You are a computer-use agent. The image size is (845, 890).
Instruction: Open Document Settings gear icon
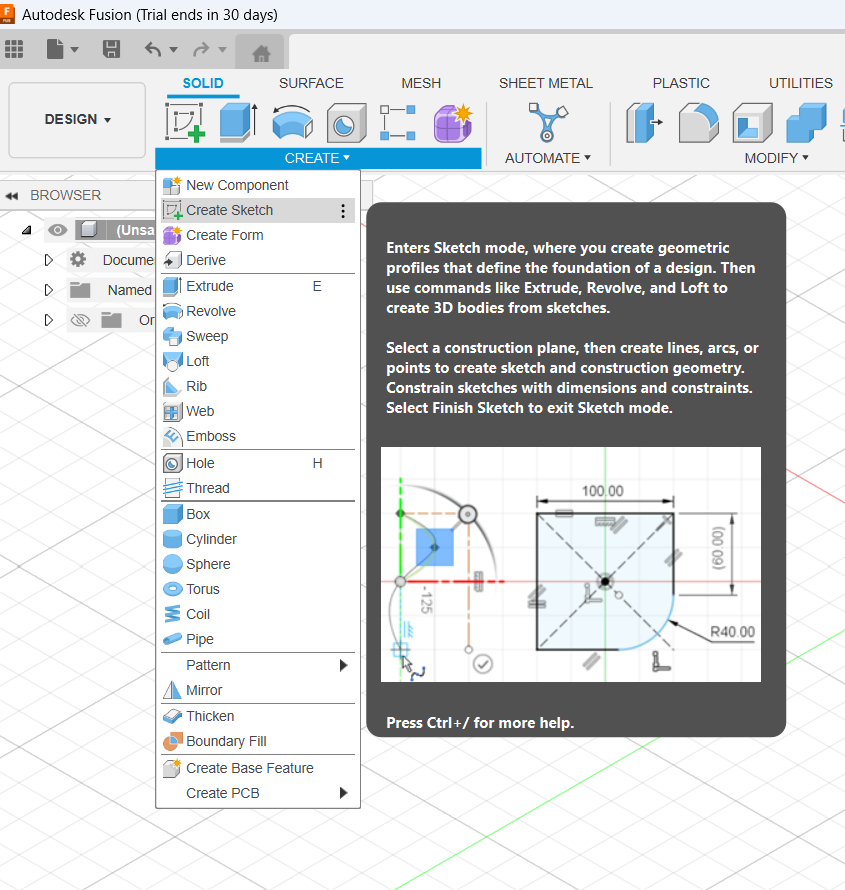pos(78,259)
